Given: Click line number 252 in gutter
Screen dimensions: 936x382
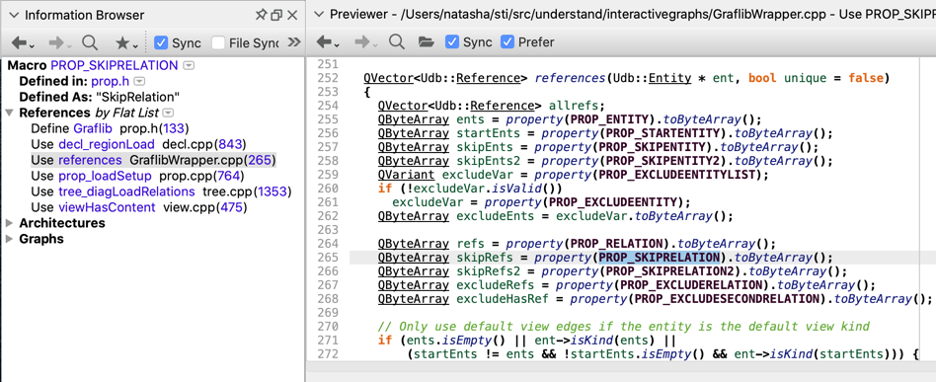Looking at the screenshot, I should pos(328,78).
